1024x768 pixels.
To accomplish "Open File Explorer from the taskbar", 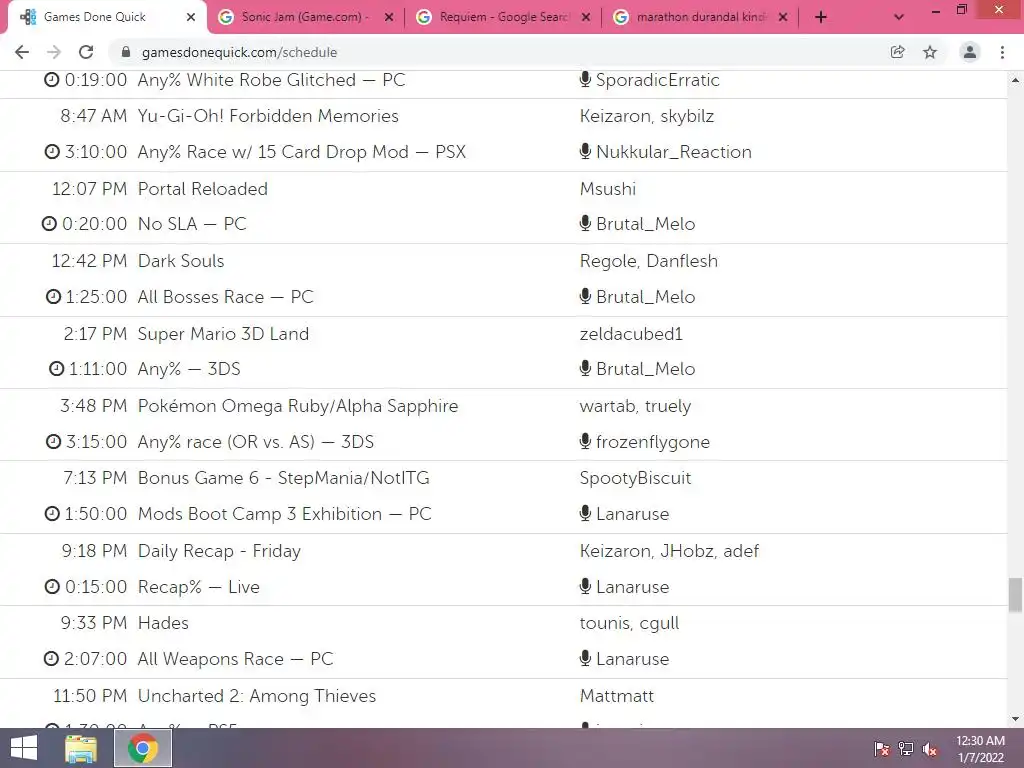I will point(81,748).
